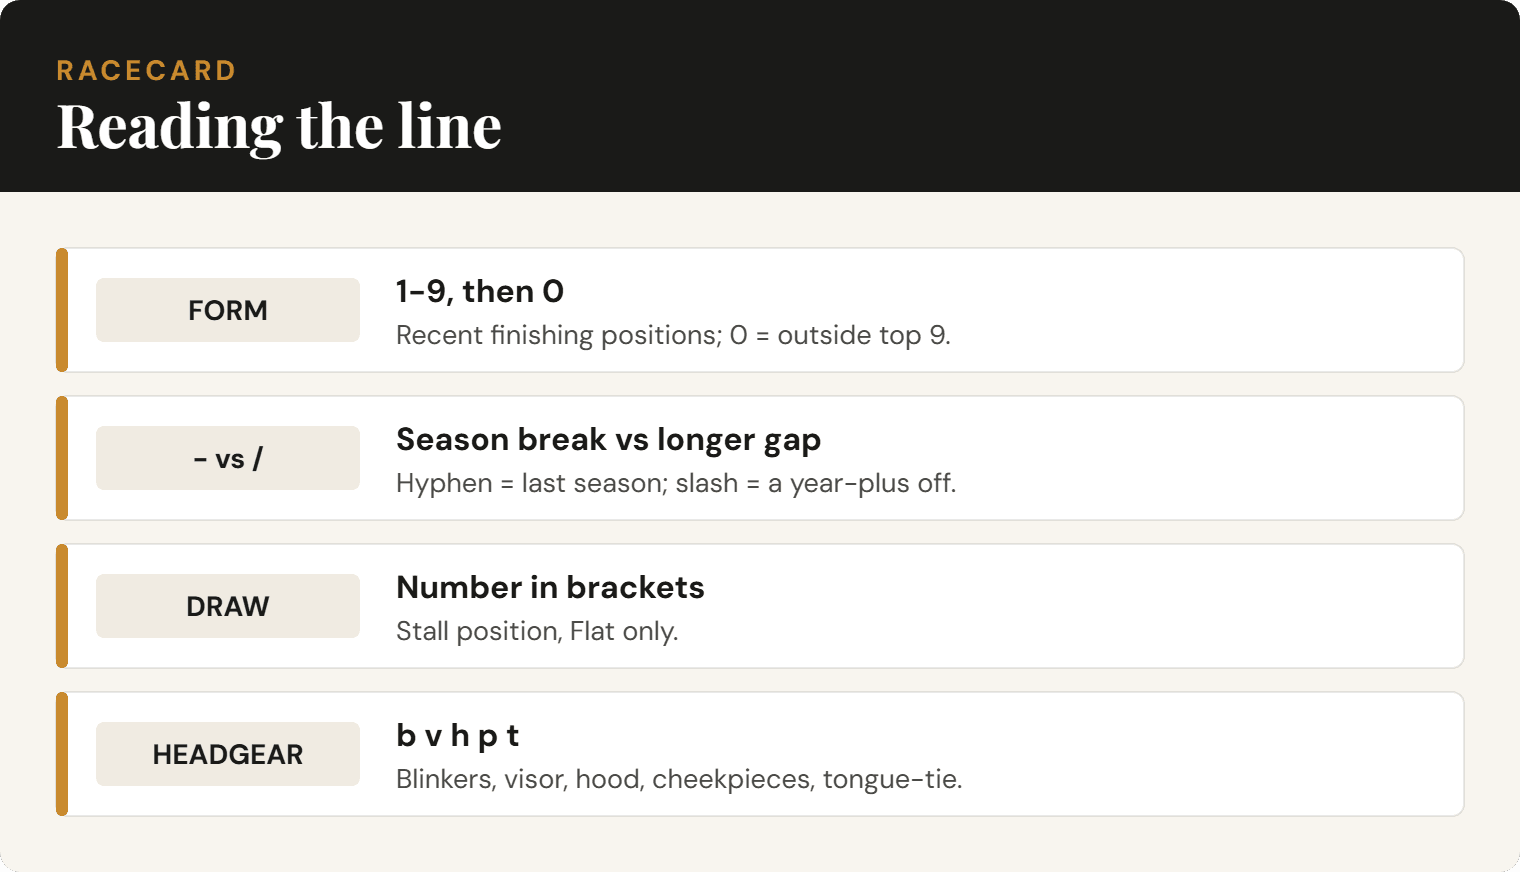Screen dimensions: 1520x872
Task: Click the orange accent bar beside HEADGEAR
Action: [62, 754]
